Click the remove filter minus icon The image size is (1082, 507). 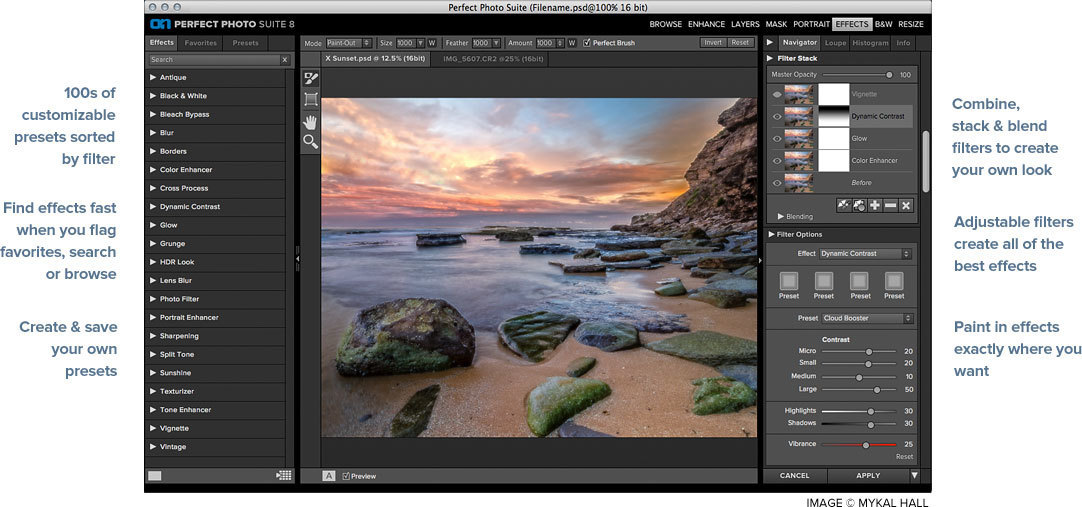pyautogui.click(x=890, y=205)
